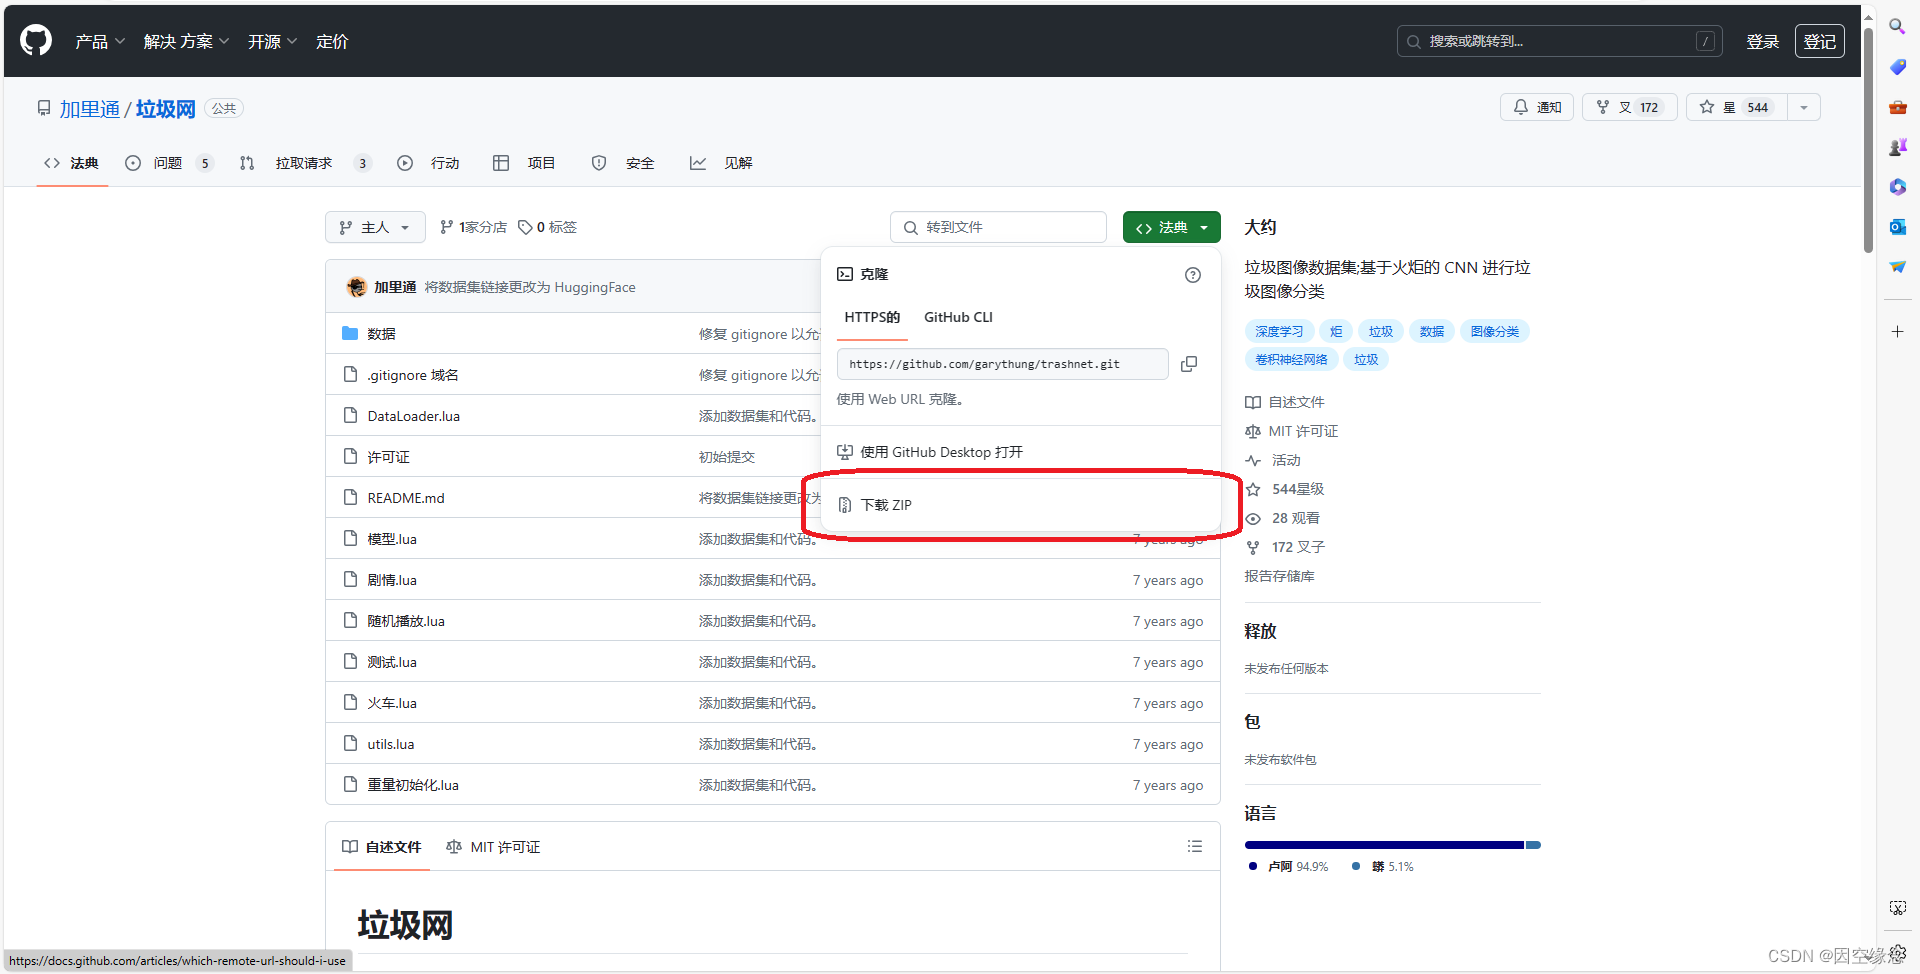This screenshot has height=974, width=1920.
Task: Click the clone URL text field
Action: tap(1002, 364)
